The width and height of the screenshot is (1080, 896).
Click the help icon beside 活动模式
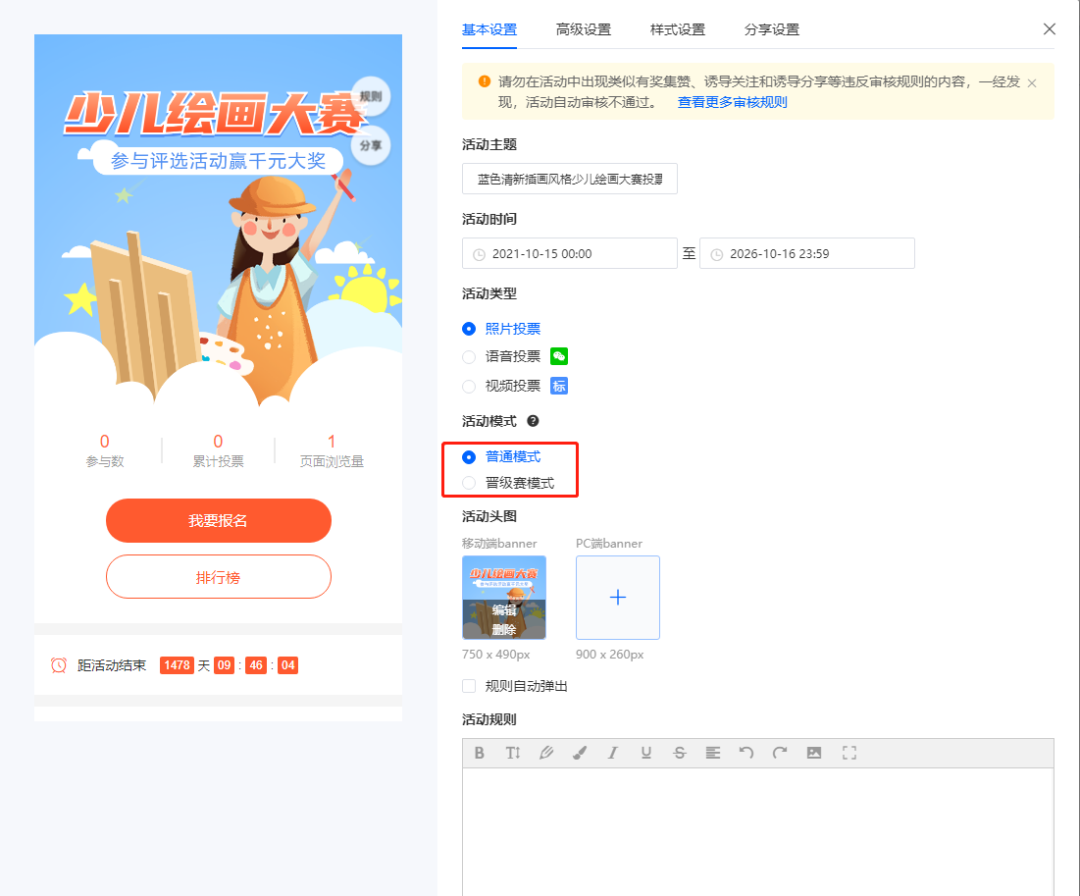[x=533, y=421]
